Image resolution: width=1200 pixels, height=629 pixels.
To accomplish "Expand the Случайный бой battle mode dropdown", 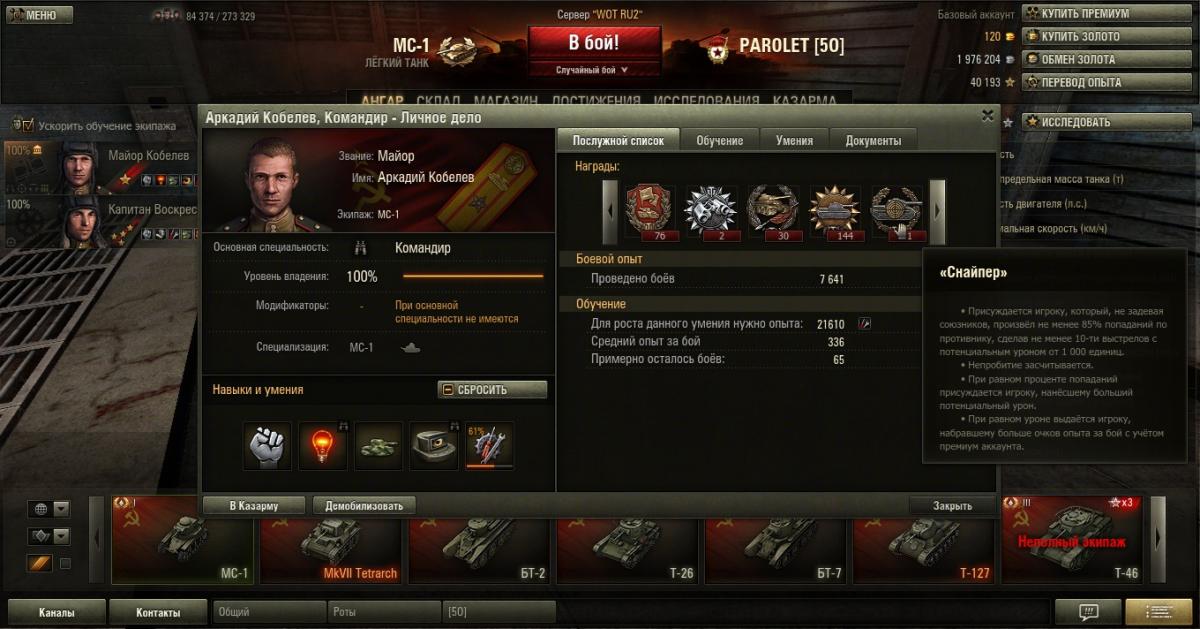I will 594,70.
